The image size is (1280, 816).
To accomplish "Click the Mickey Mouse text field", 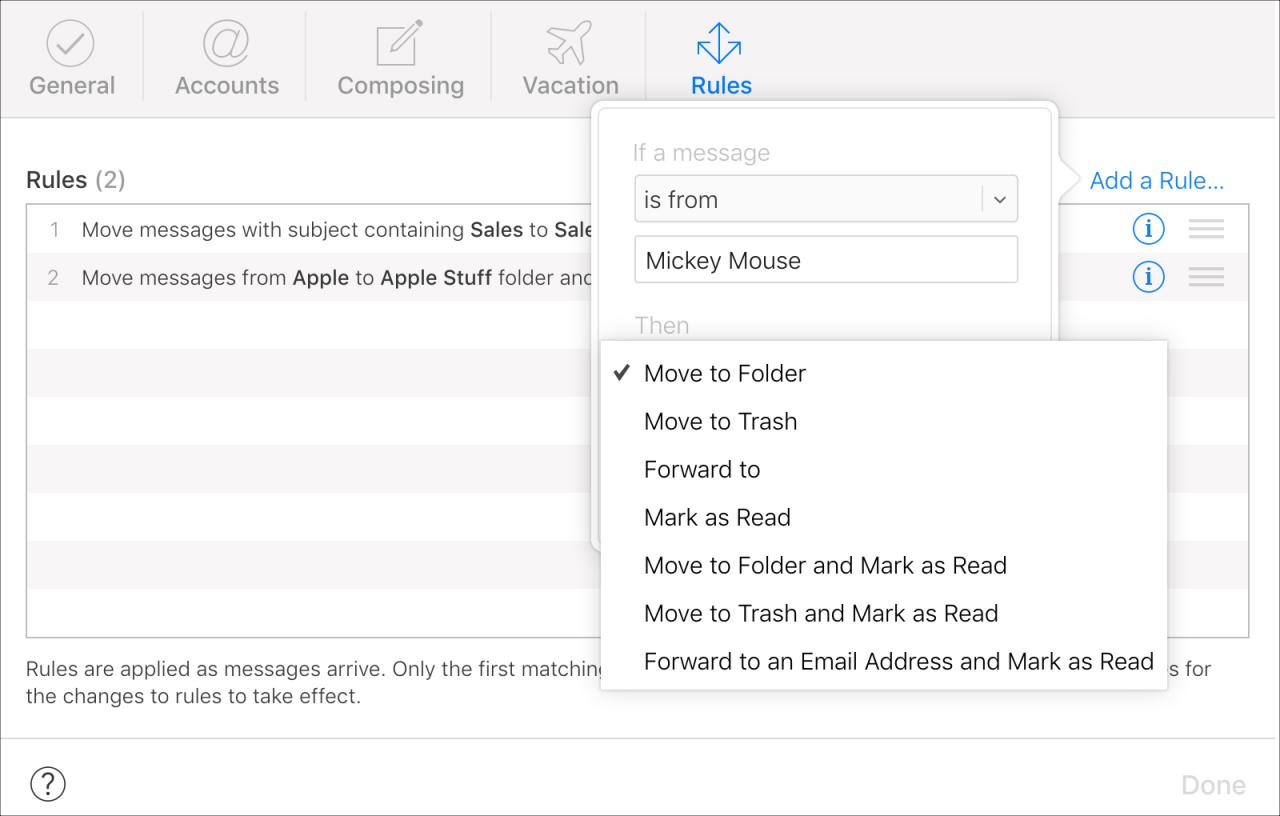I will point(826,260).
